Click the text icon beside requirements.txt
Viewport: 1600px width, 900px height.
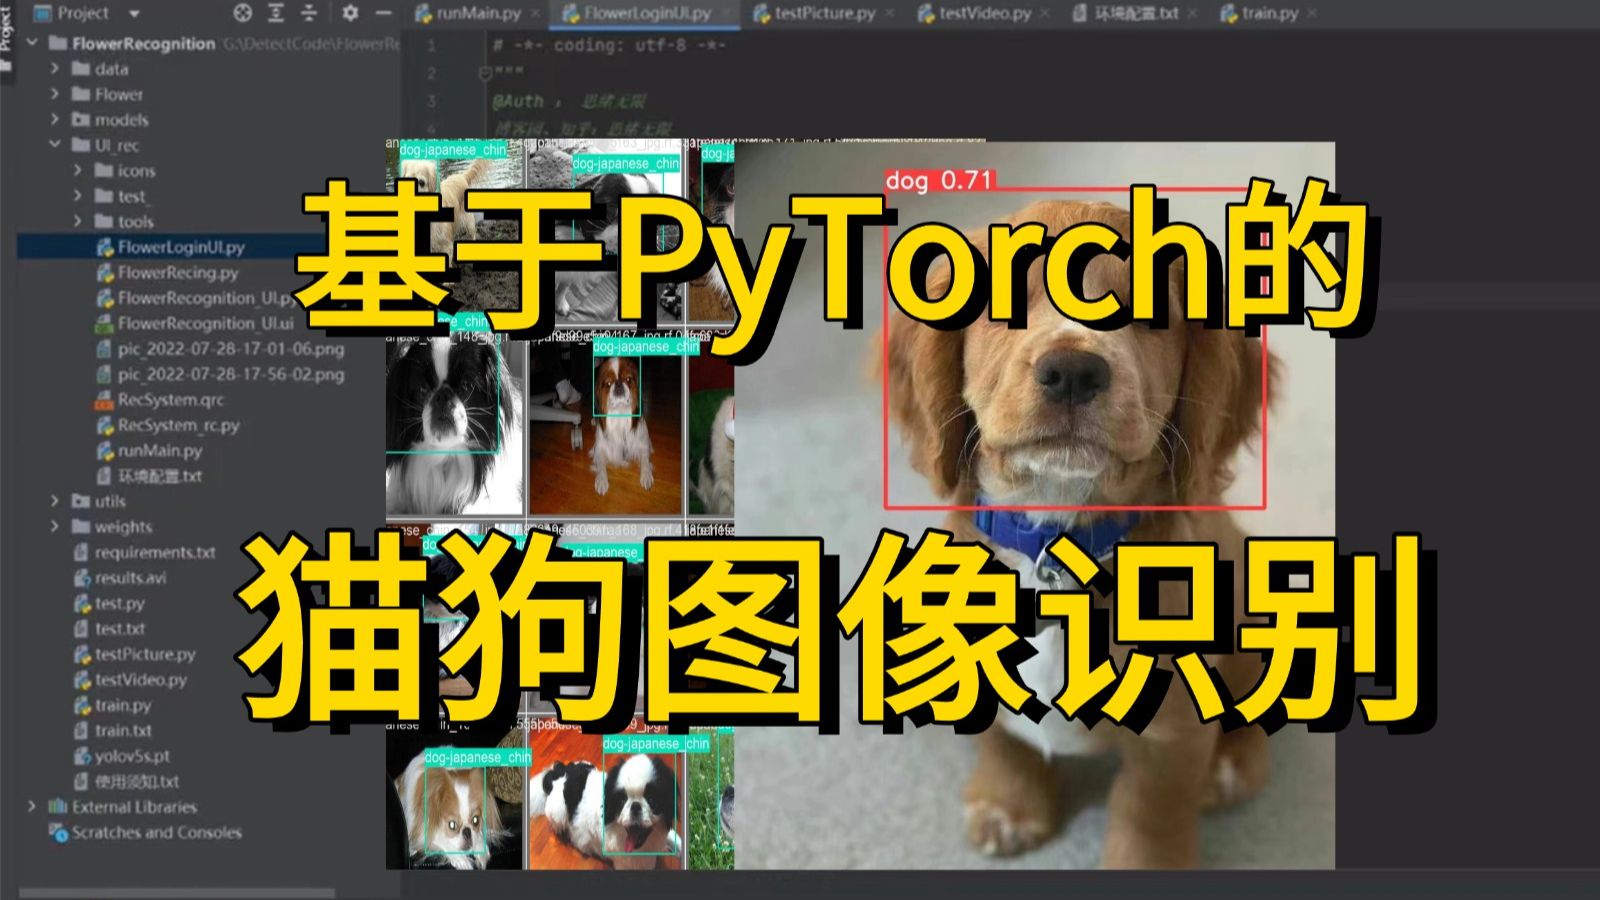(82, 552)
